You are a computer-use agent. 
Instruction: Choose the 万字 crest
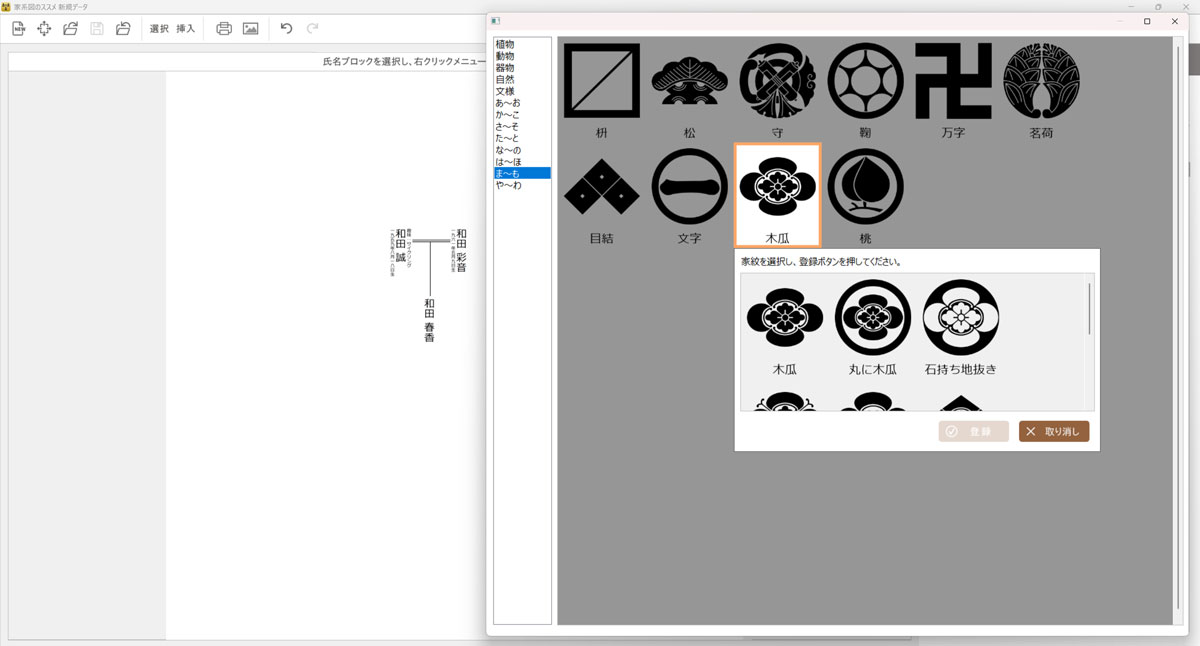[953, 90]
